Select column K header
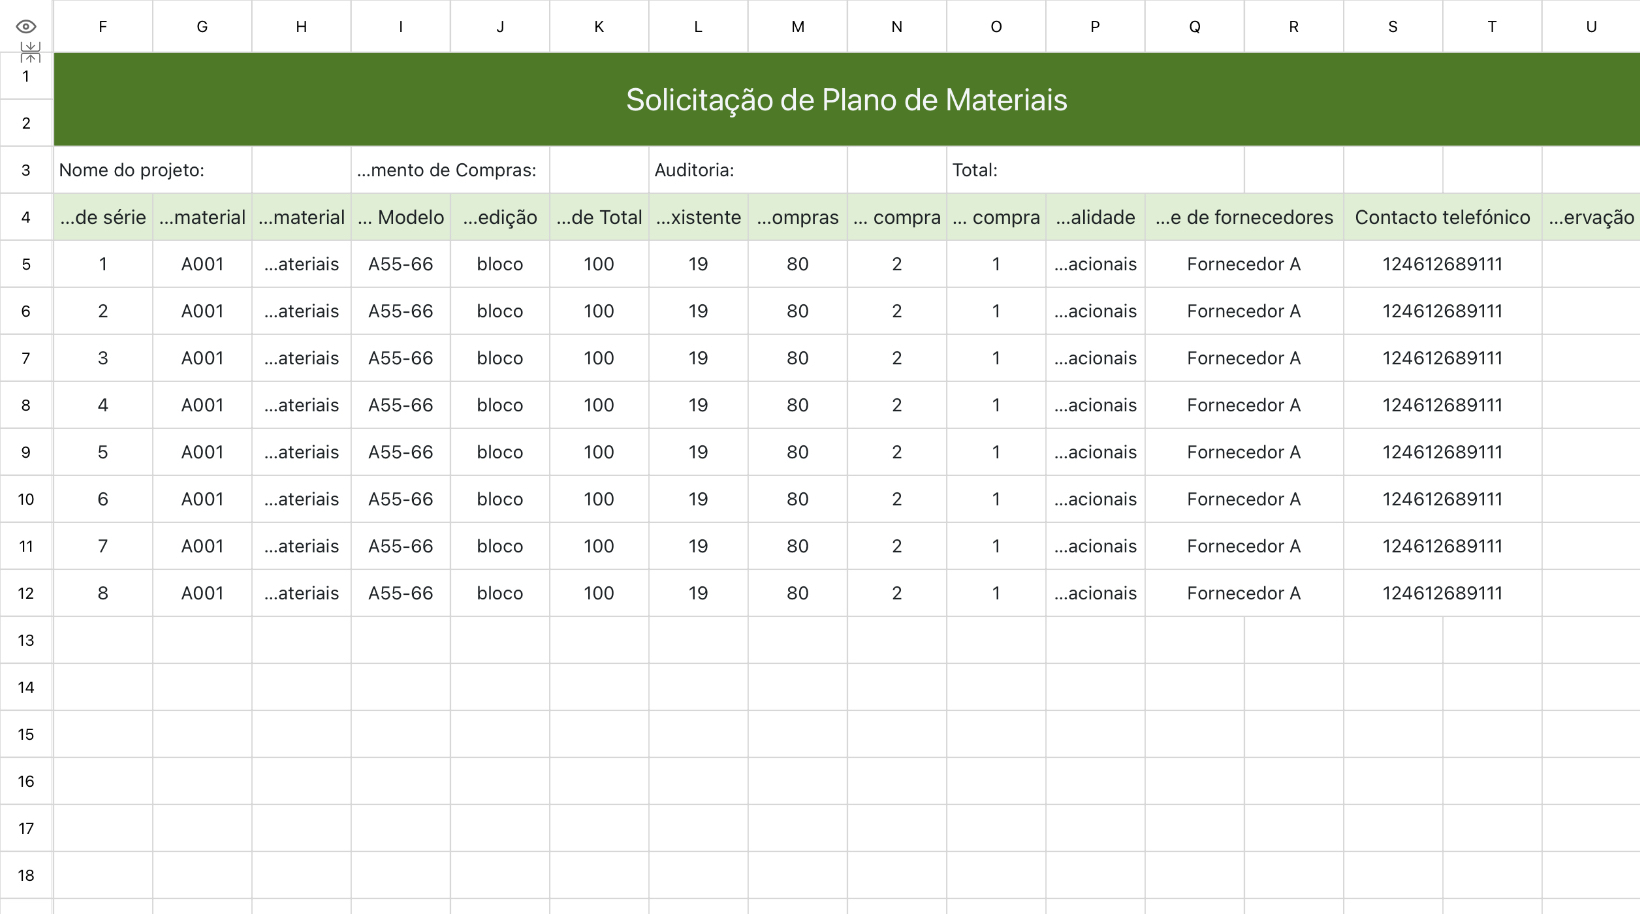 (x=599, y=27)
